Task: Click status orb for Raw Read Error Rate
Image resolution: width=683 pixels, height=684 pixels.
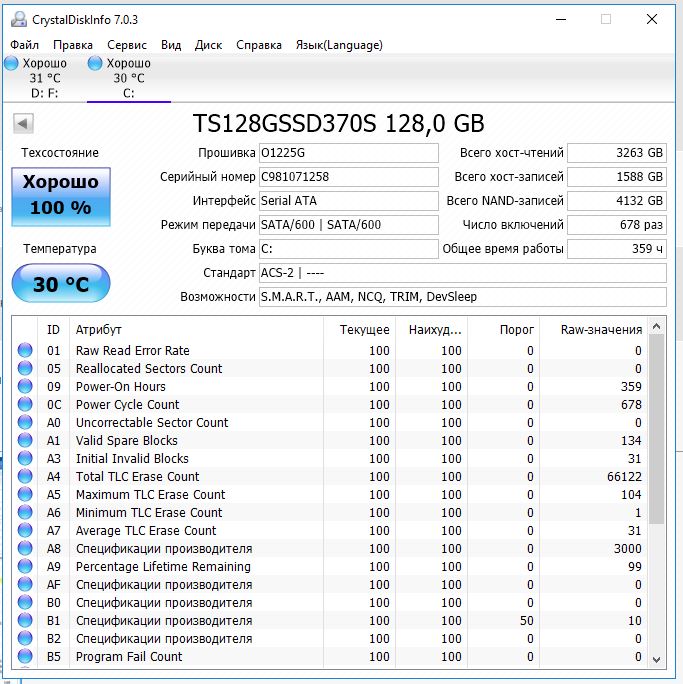Action: point(25,350)
